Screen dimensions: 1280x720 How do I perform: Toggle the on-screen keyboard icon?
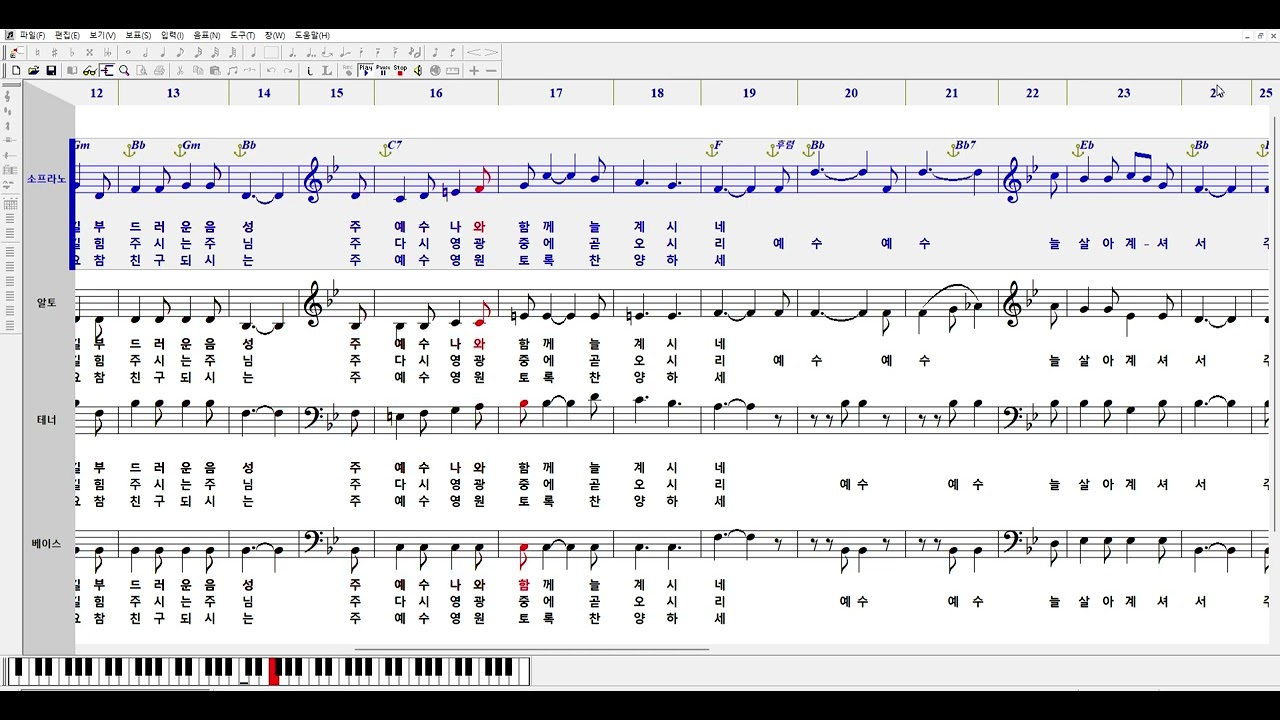click(452, 71)
